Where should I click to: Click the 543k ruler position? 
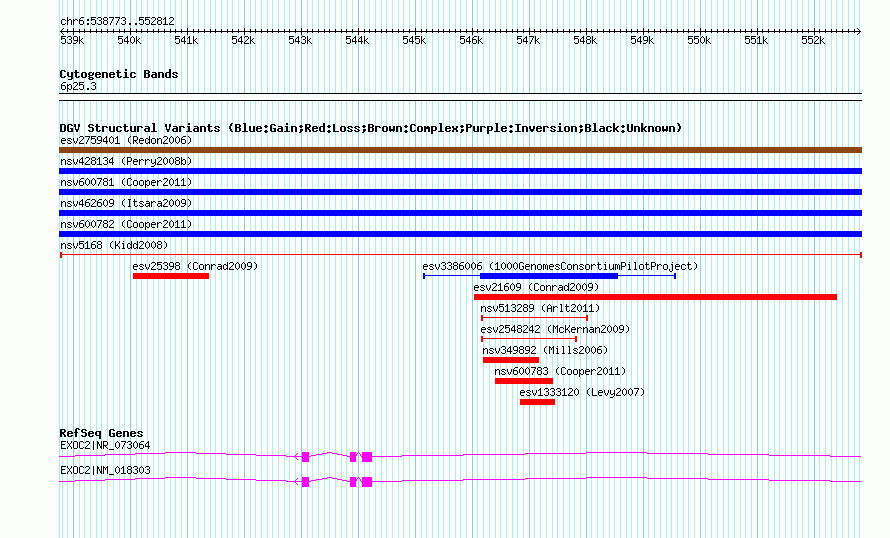click(300, 40)
